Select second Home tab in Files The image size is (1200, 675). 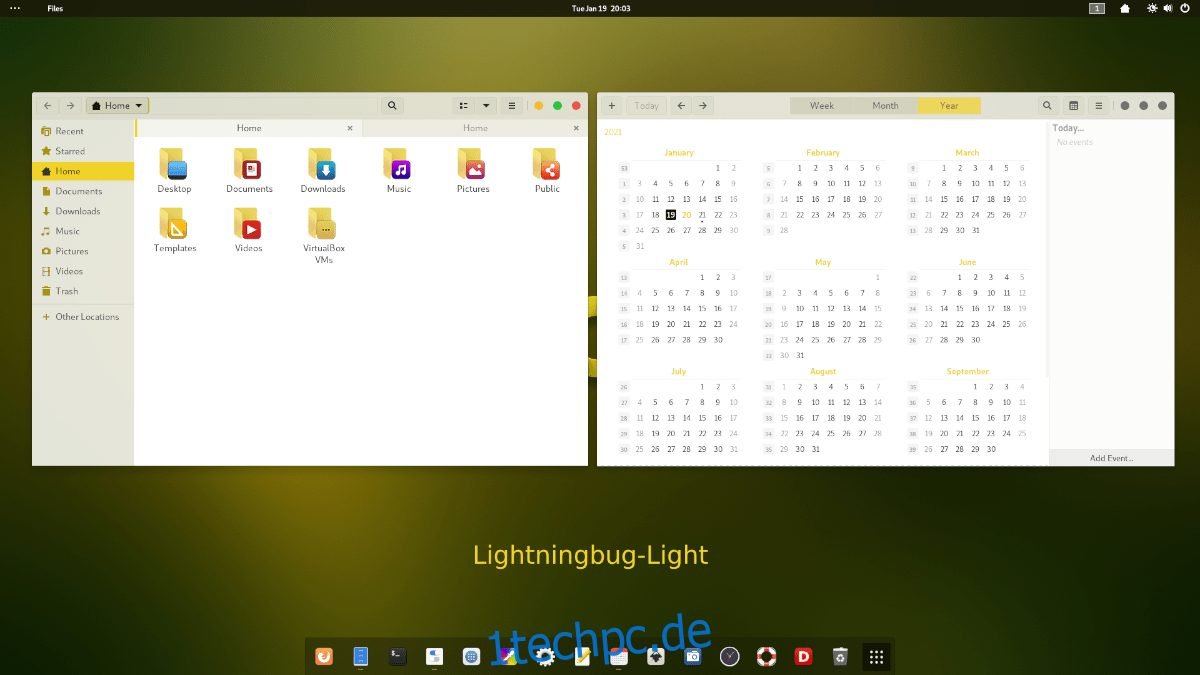[x=475, y=128]
